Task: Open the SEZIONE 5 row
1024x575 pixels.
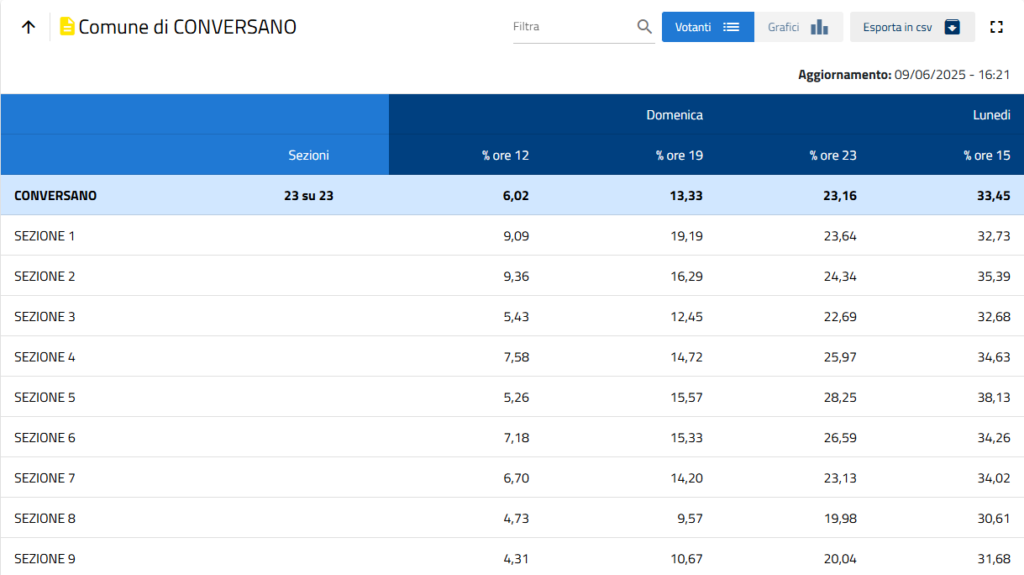Action: 45,397
